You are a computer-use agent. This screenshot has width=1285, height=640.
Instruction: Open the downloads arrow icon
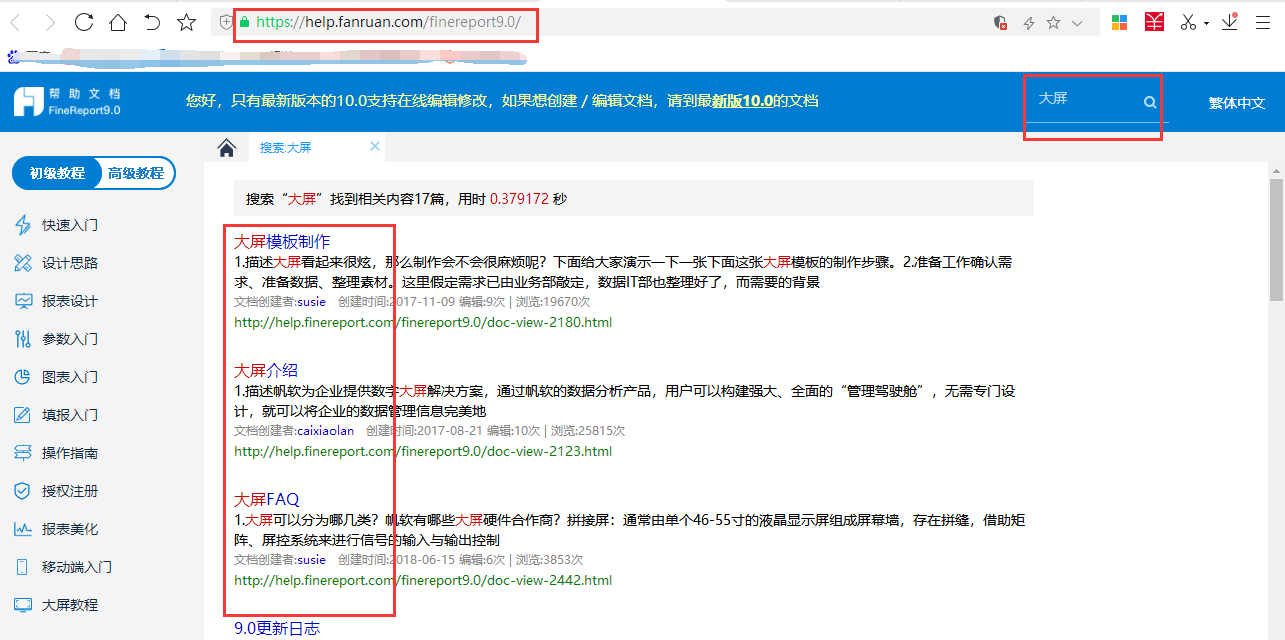[x=1230, y=22]
